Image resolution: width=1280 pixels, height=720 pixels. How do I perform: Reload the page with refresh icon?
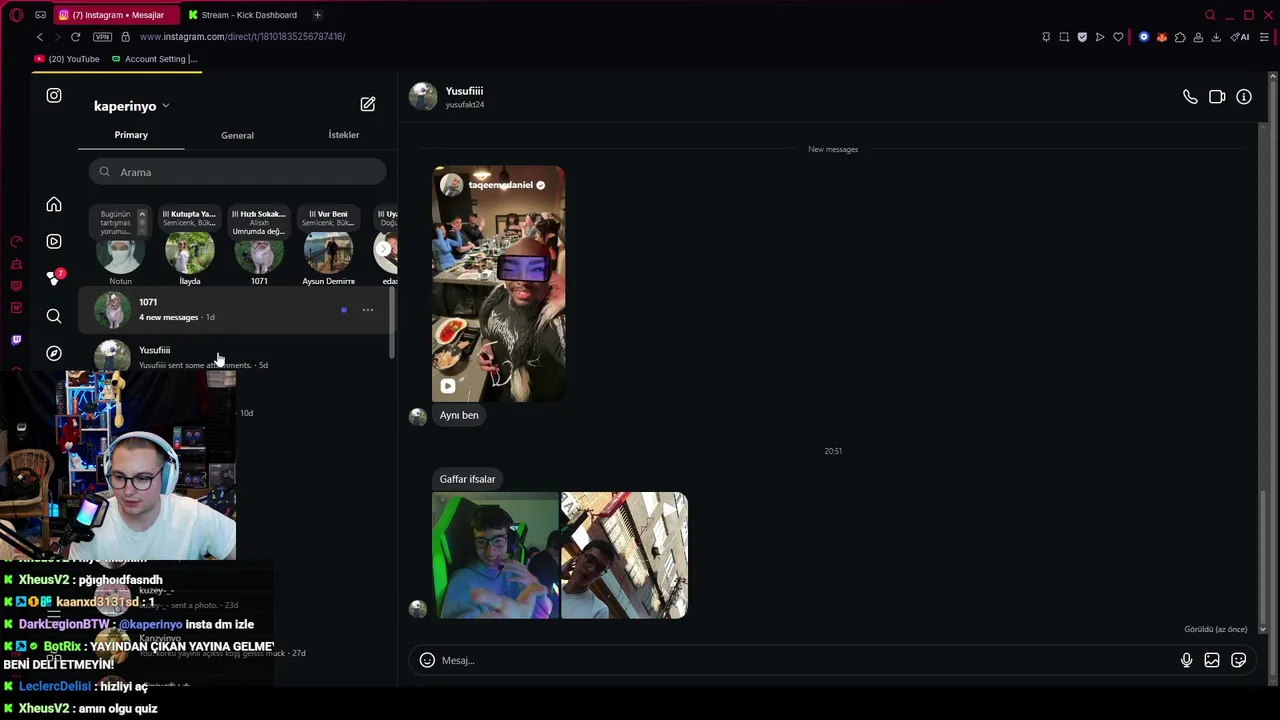point(75,37)
